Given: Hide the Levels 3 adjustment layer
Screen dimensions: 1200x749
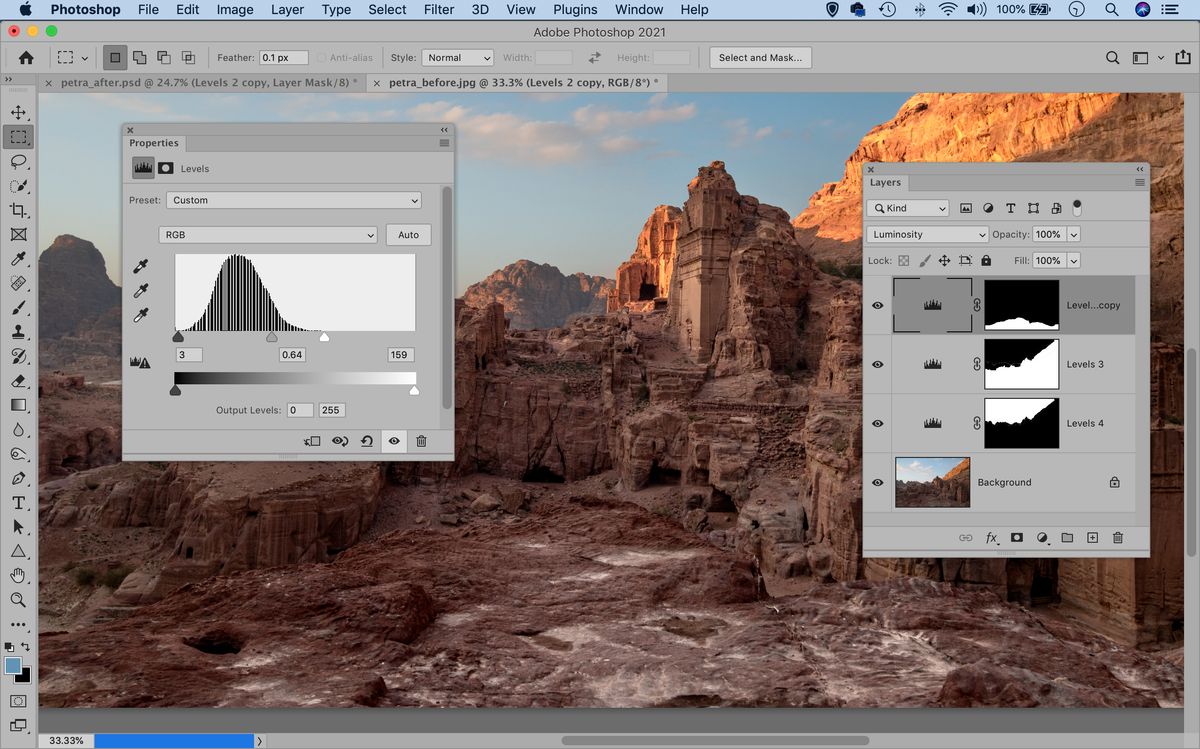Looking at the screenshot, I should click(877, 364).
